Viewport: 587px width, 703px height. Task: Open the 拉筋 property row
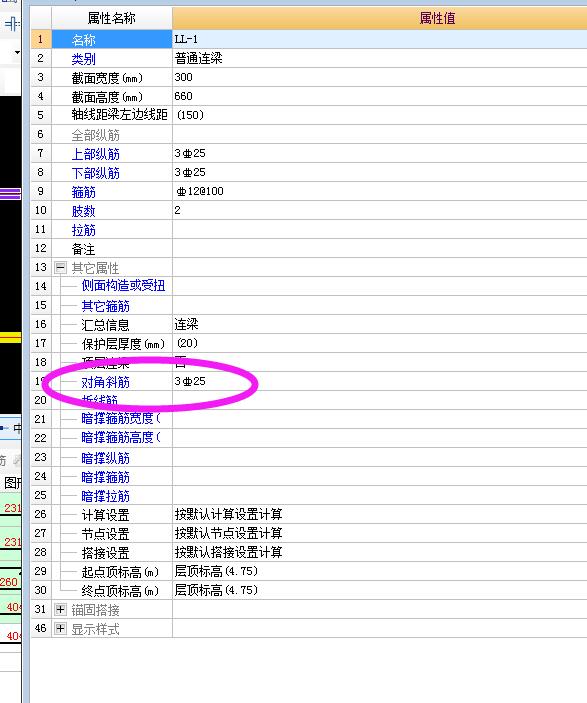tap(309, 230)
